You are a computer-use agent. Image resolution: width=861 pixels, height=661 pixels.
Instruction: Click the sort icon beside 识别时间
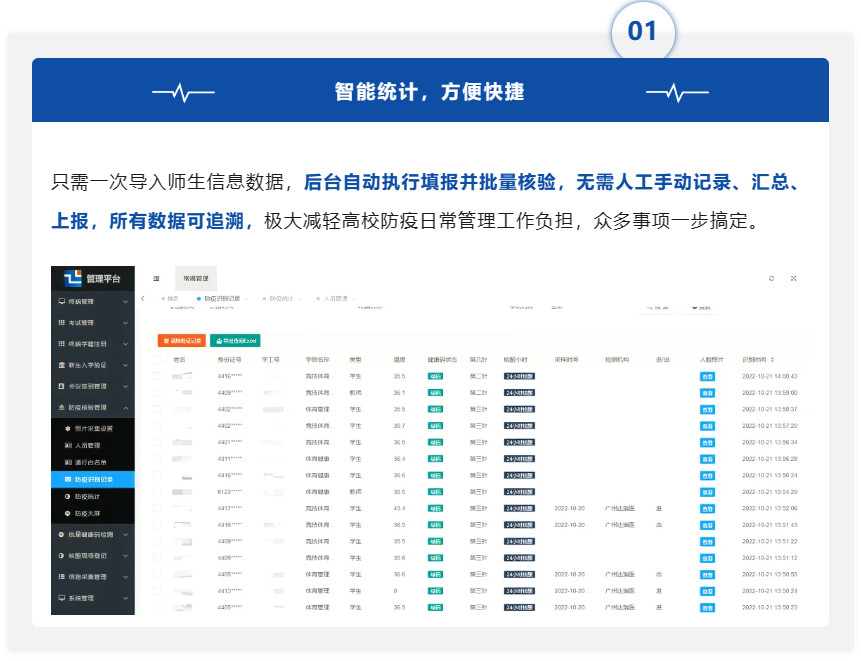[772, 359]
